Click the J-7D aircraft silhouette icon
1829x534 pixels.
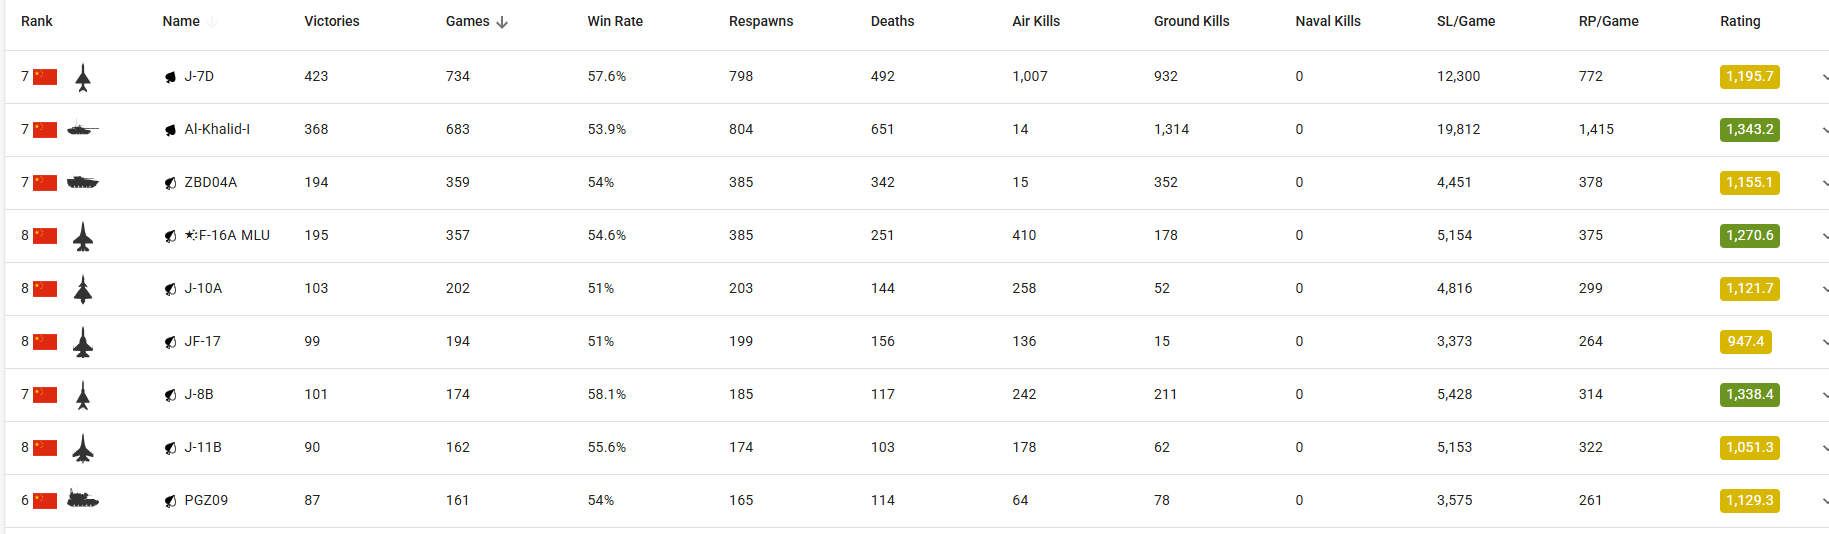coord(83,78)
